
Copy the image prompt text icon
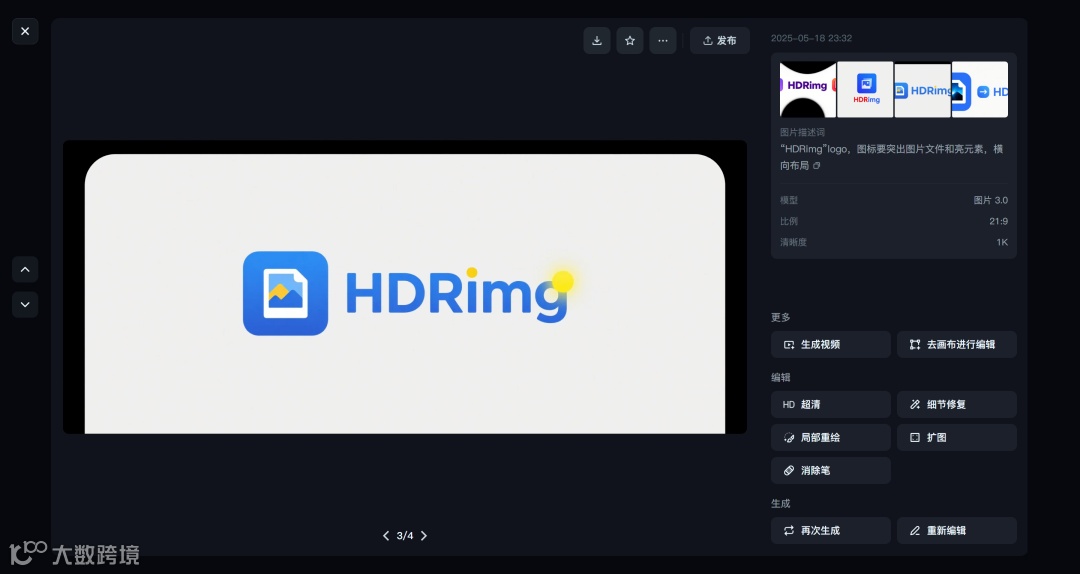tap(817, 166)
